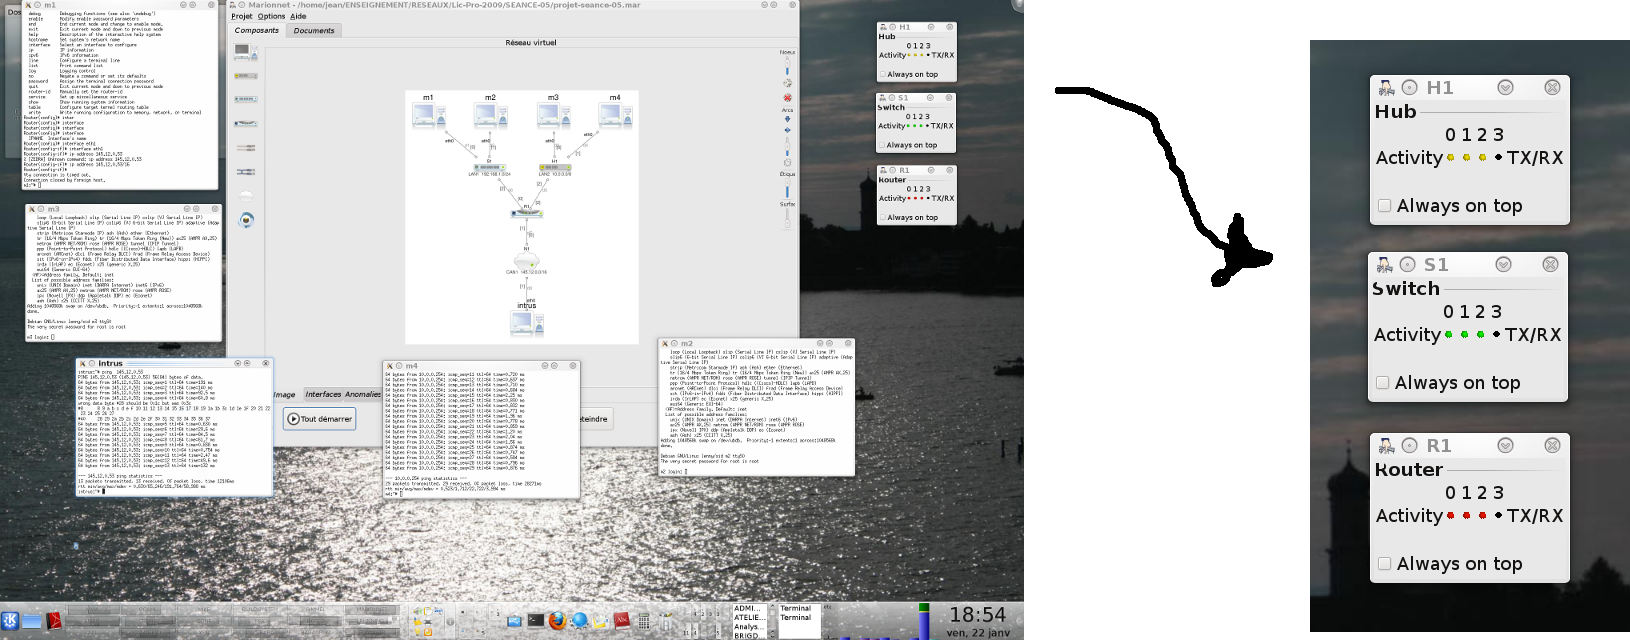Select the LAN2 hub H1 device in the diagram

tap(554, 167)
